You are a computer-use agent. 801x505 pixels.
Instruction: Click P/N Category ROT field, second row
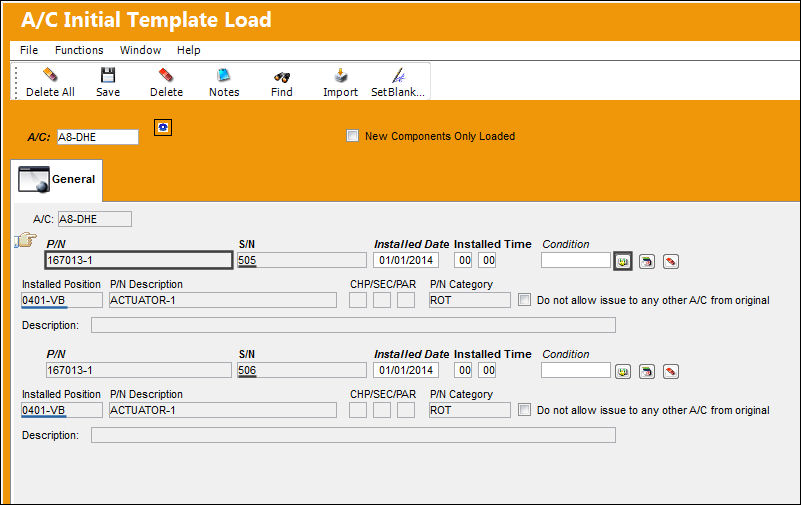[469, 410]
